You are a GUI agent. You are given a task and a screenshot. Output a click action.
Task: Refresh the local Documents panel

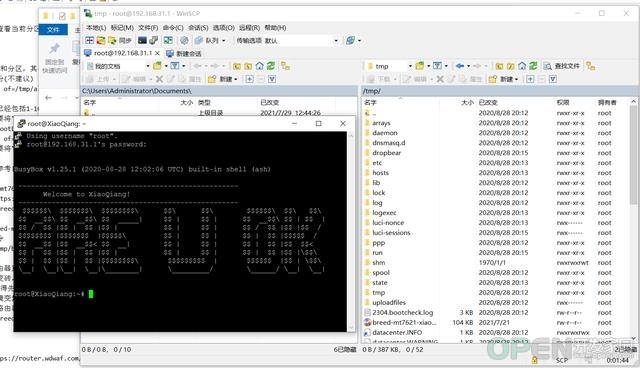(x=271, y=66)
